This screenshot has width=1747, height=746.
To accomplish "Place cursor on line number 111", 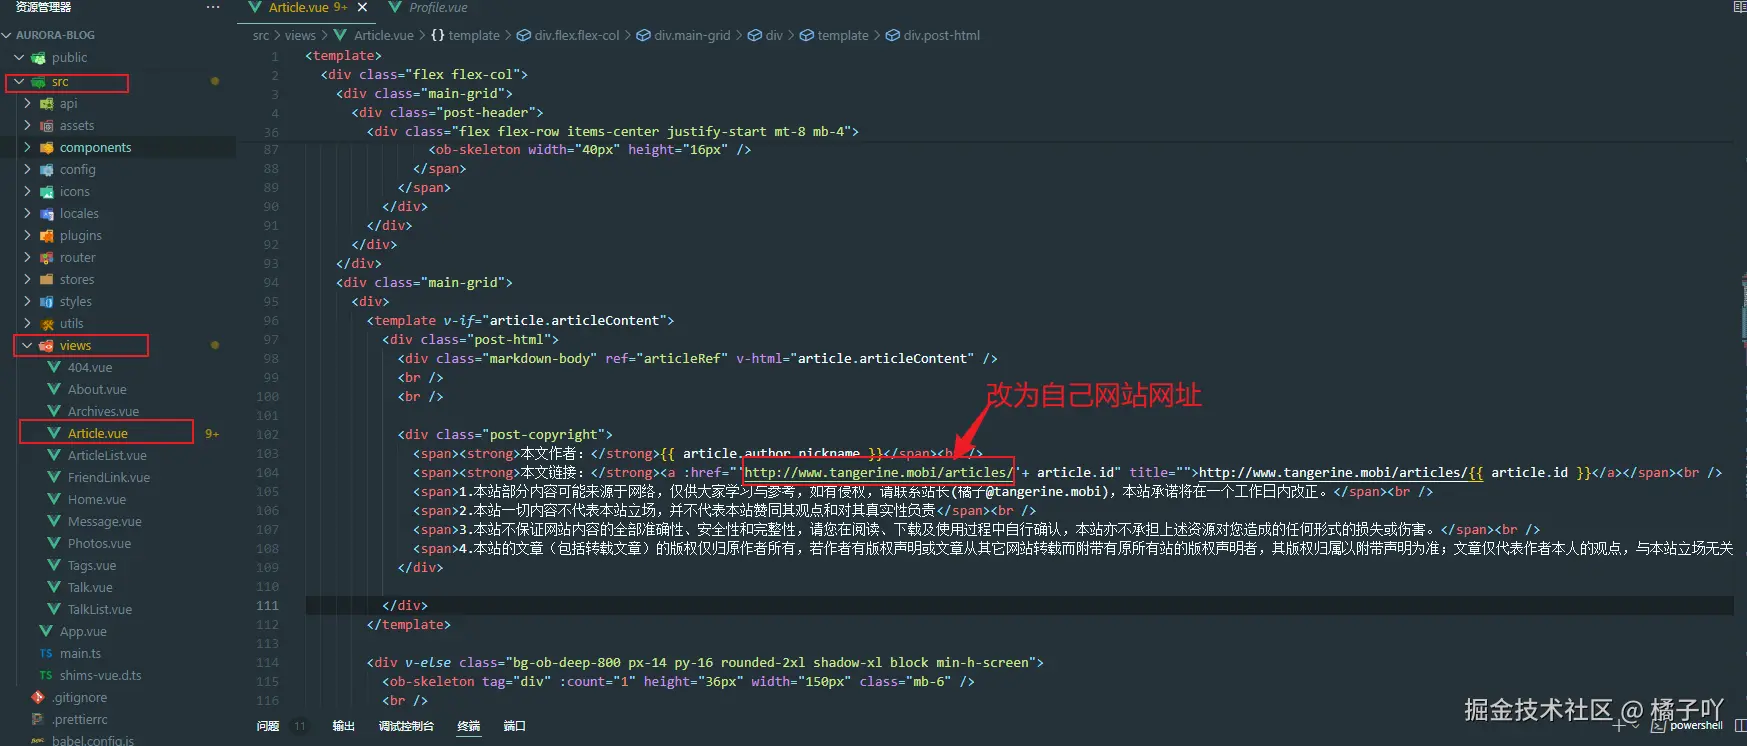I will click(267, 605).
